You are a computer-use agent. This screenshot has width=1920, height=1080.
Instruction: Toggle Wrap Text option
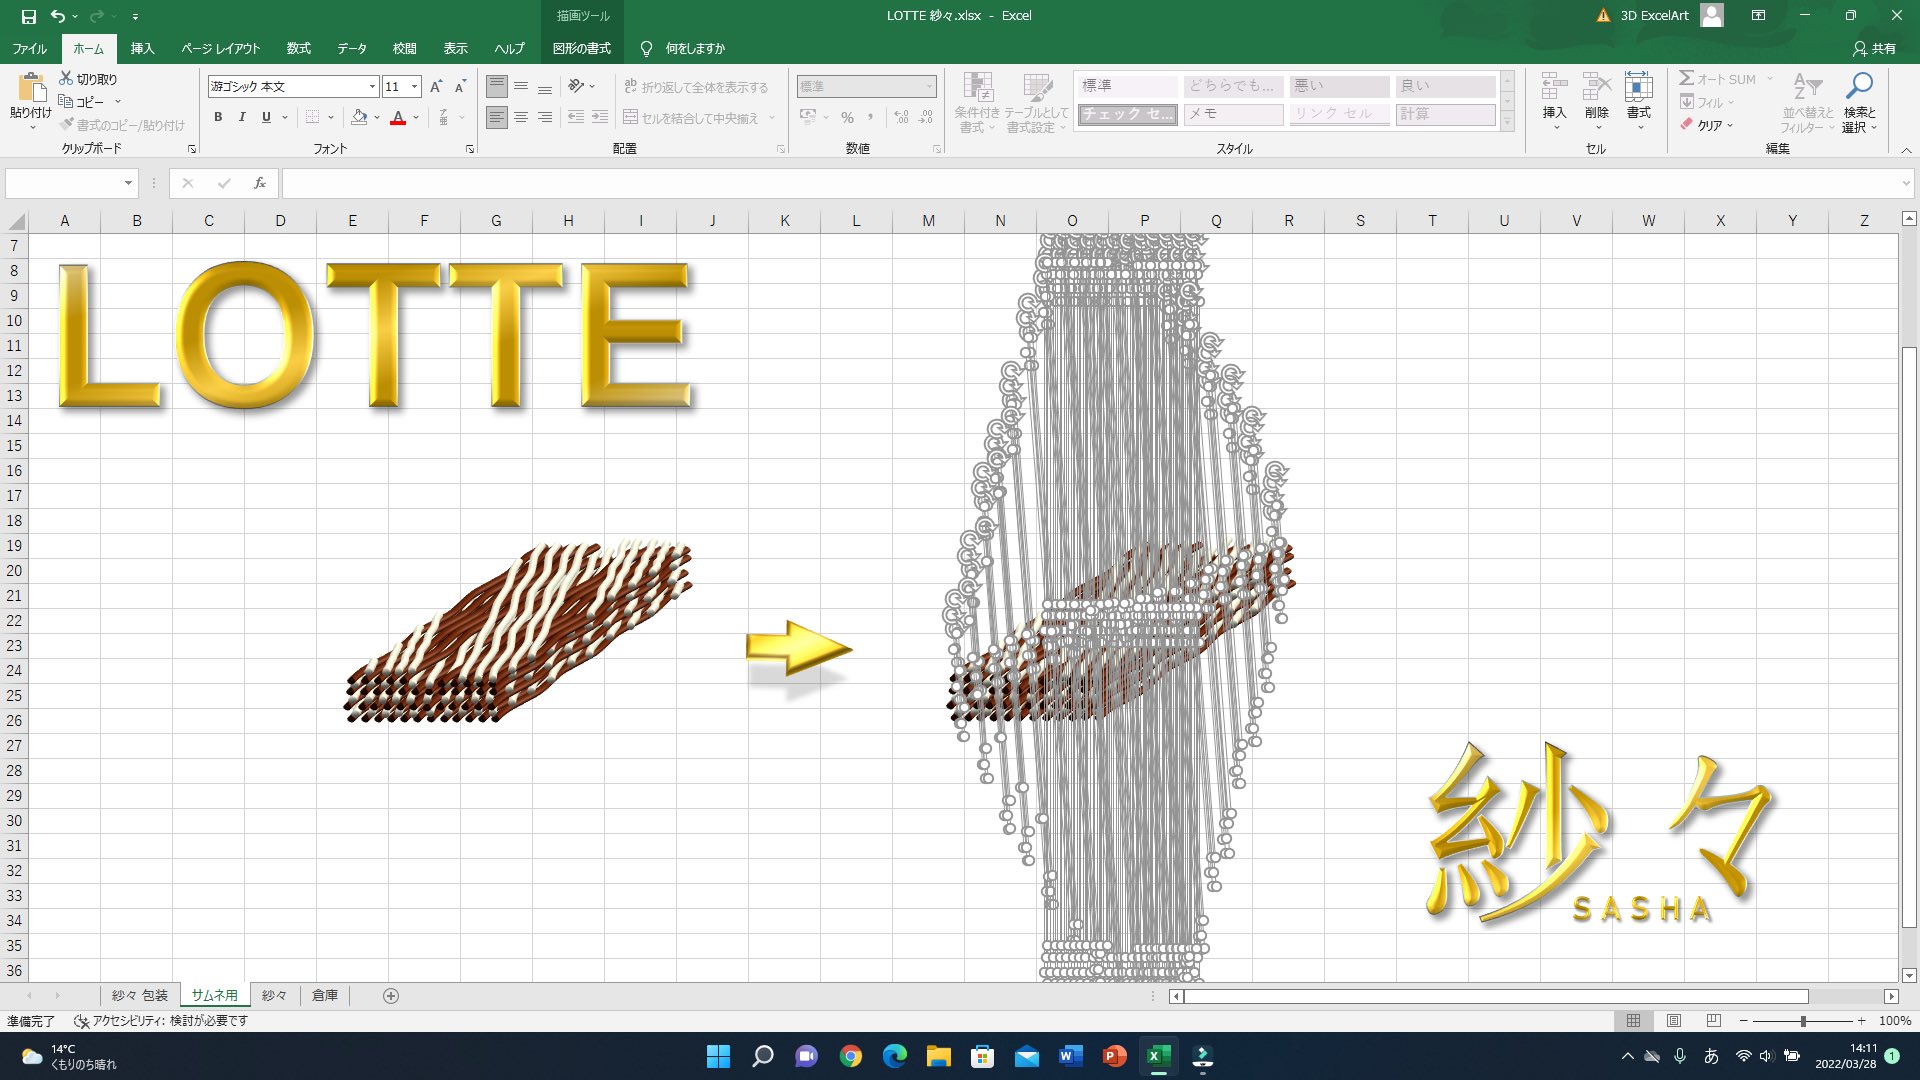pyautogui.click(x=696, y=87)
